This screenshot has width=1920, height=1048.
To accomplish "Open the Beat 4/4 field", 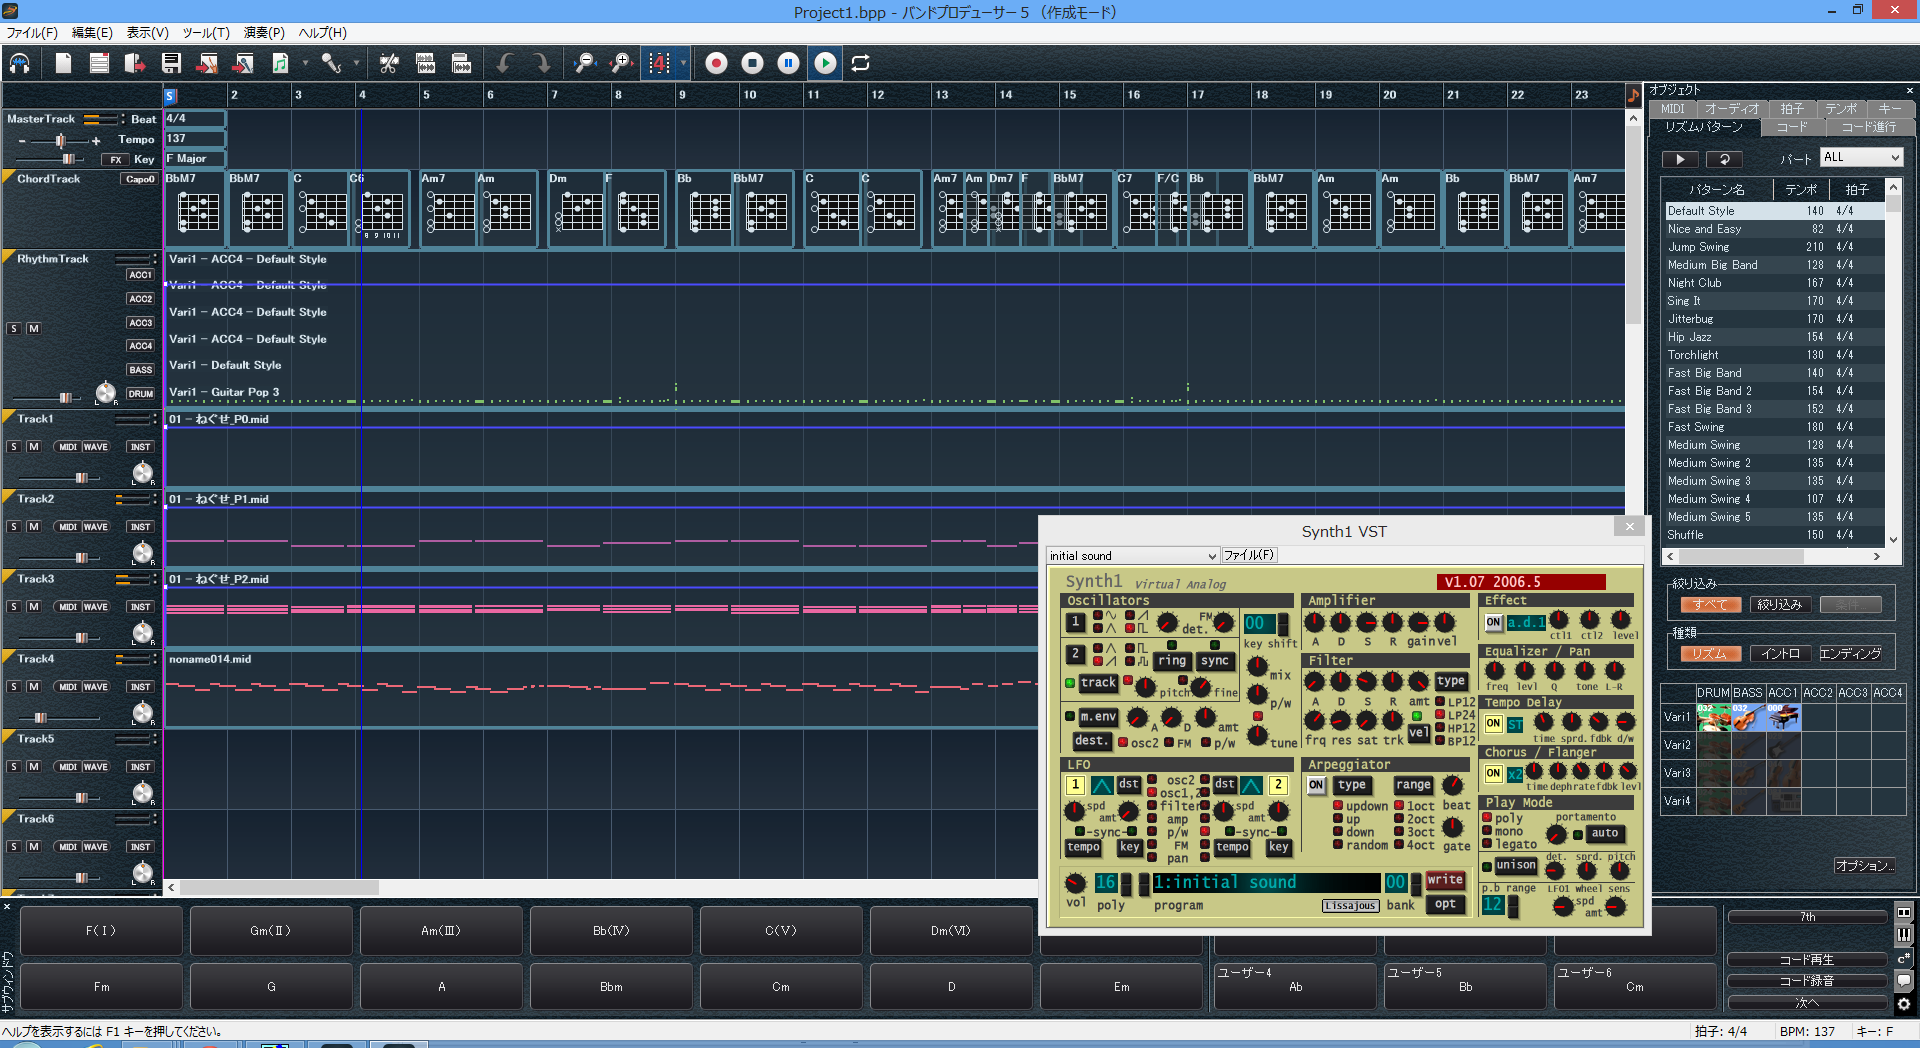I will point(195,119).
